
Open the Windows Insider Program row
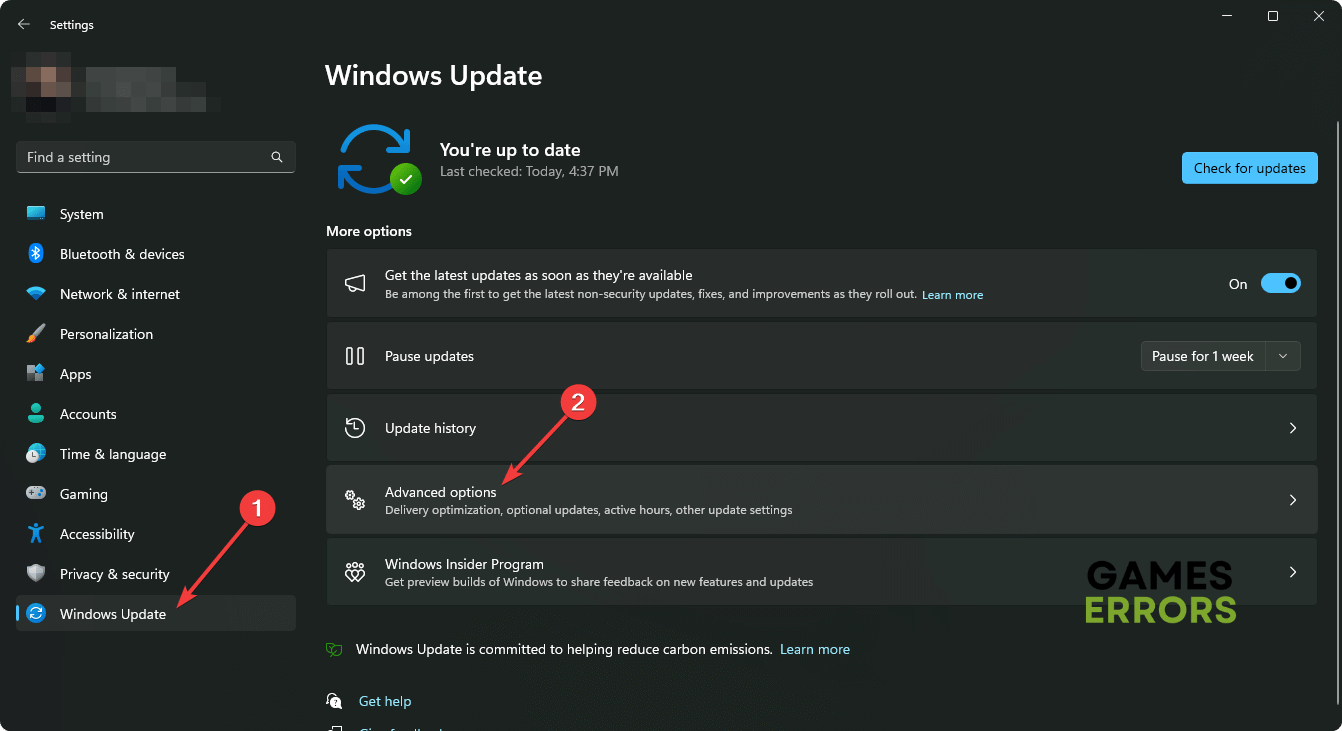tap(822, 572)
